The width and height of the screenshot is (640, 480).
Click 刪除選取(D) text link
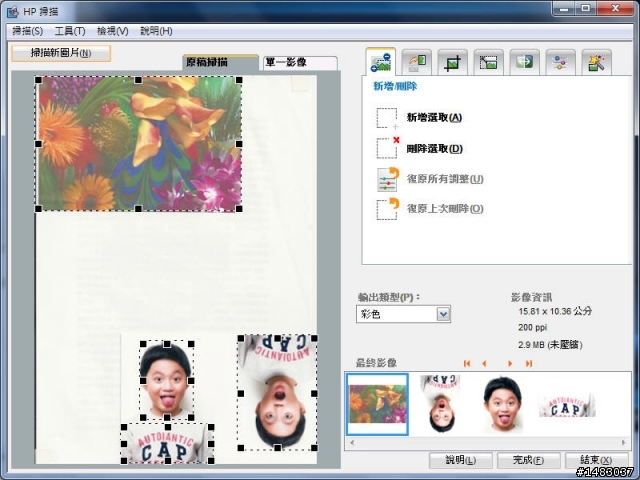point(434,149)
